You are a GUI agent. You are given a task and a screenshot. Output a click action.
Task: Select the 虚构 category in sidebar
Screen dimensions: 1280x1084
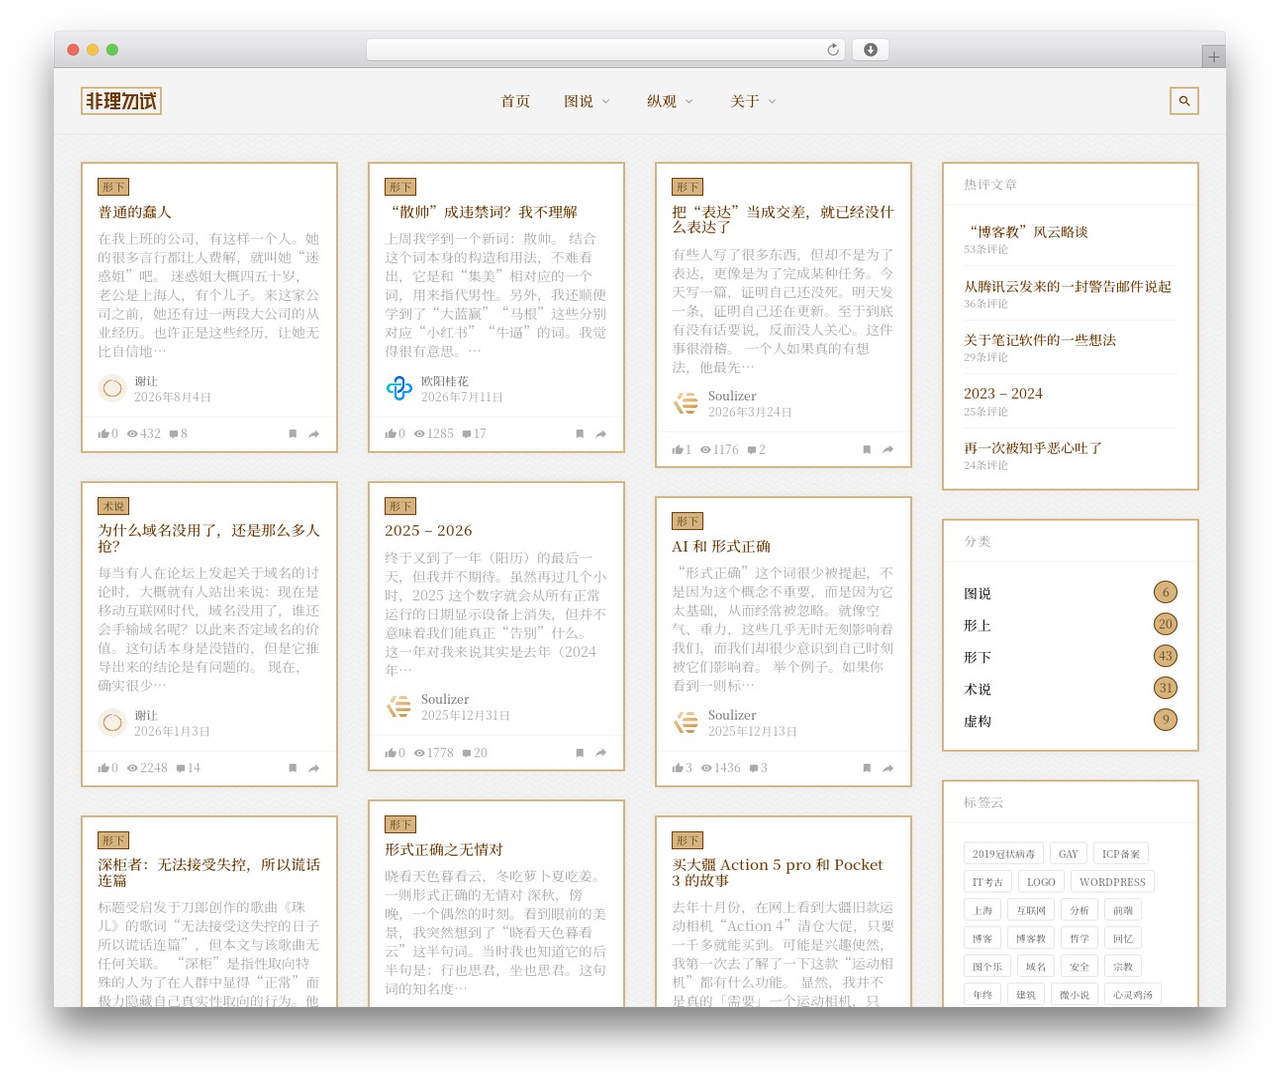[978, 722]
